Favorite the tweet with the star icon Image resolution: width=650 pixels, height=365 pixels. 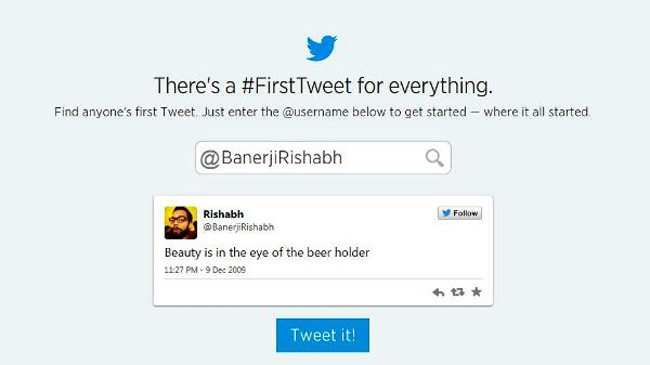pyautogui.click(x=476, y=292)
